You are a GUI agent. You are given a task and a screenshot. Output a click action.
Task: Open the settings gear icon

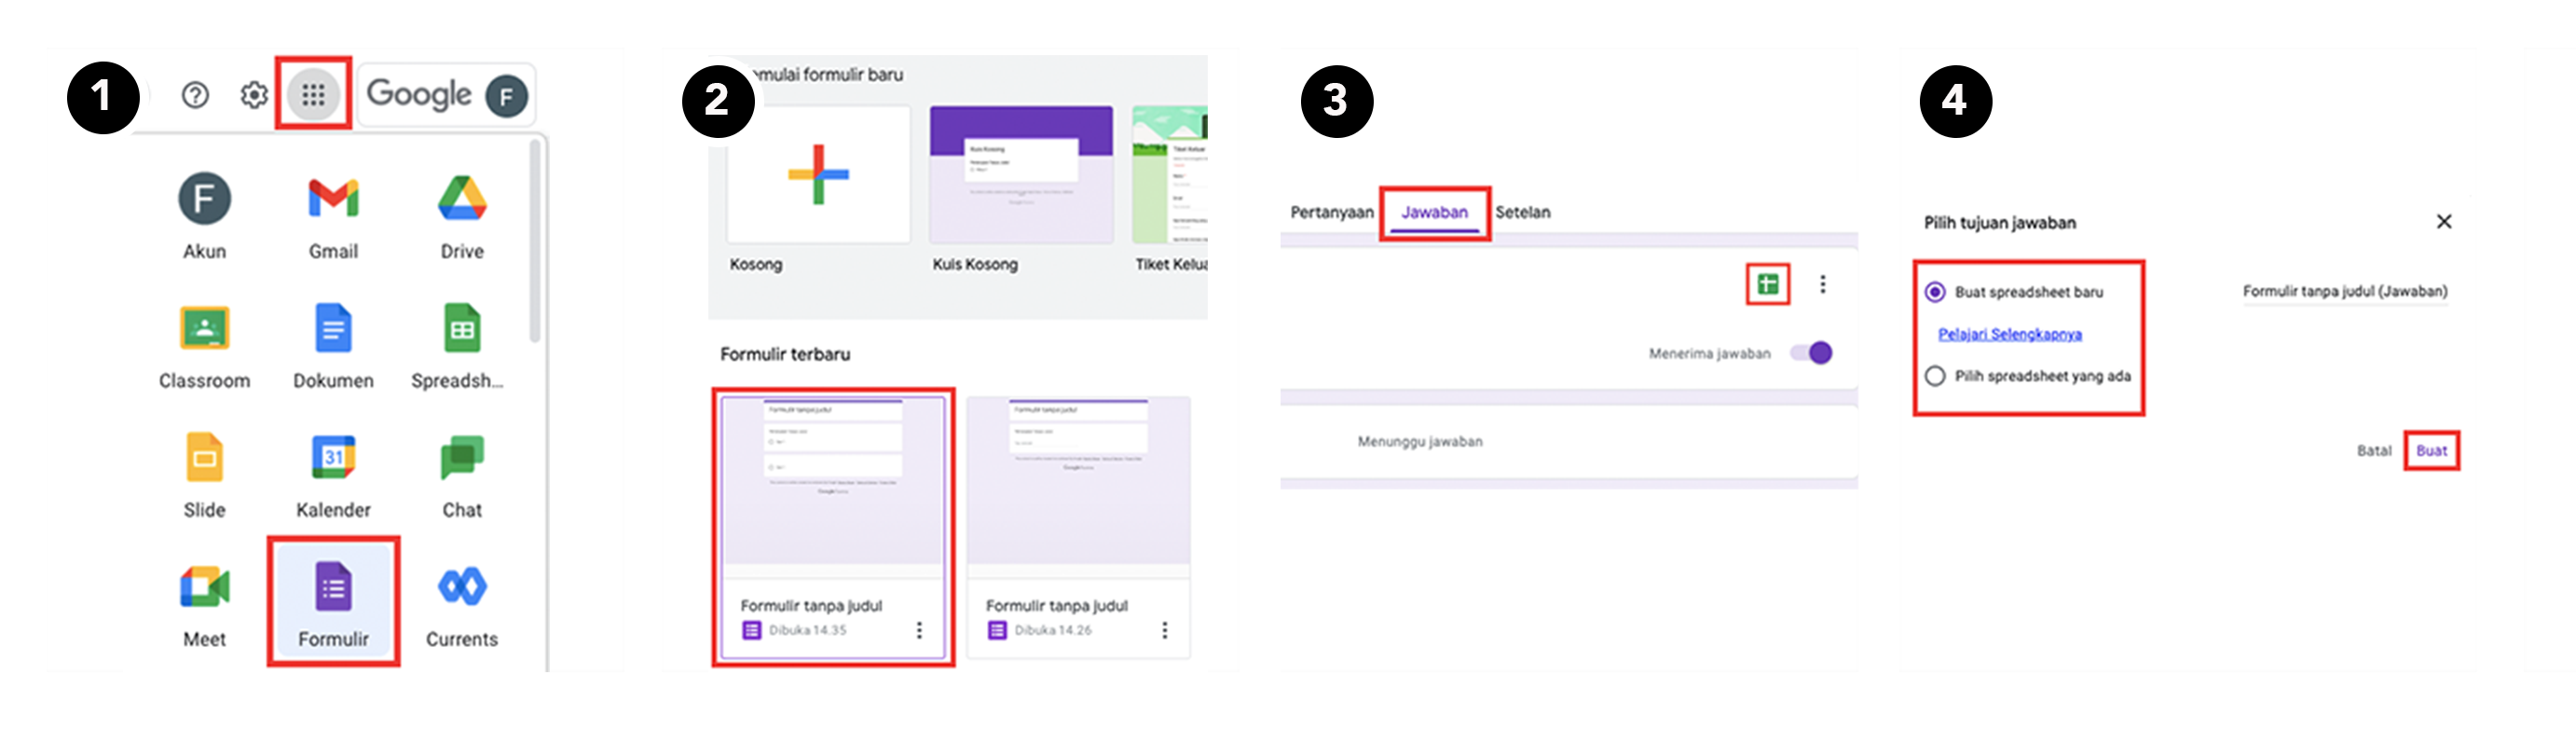click(x=254, y=95)
